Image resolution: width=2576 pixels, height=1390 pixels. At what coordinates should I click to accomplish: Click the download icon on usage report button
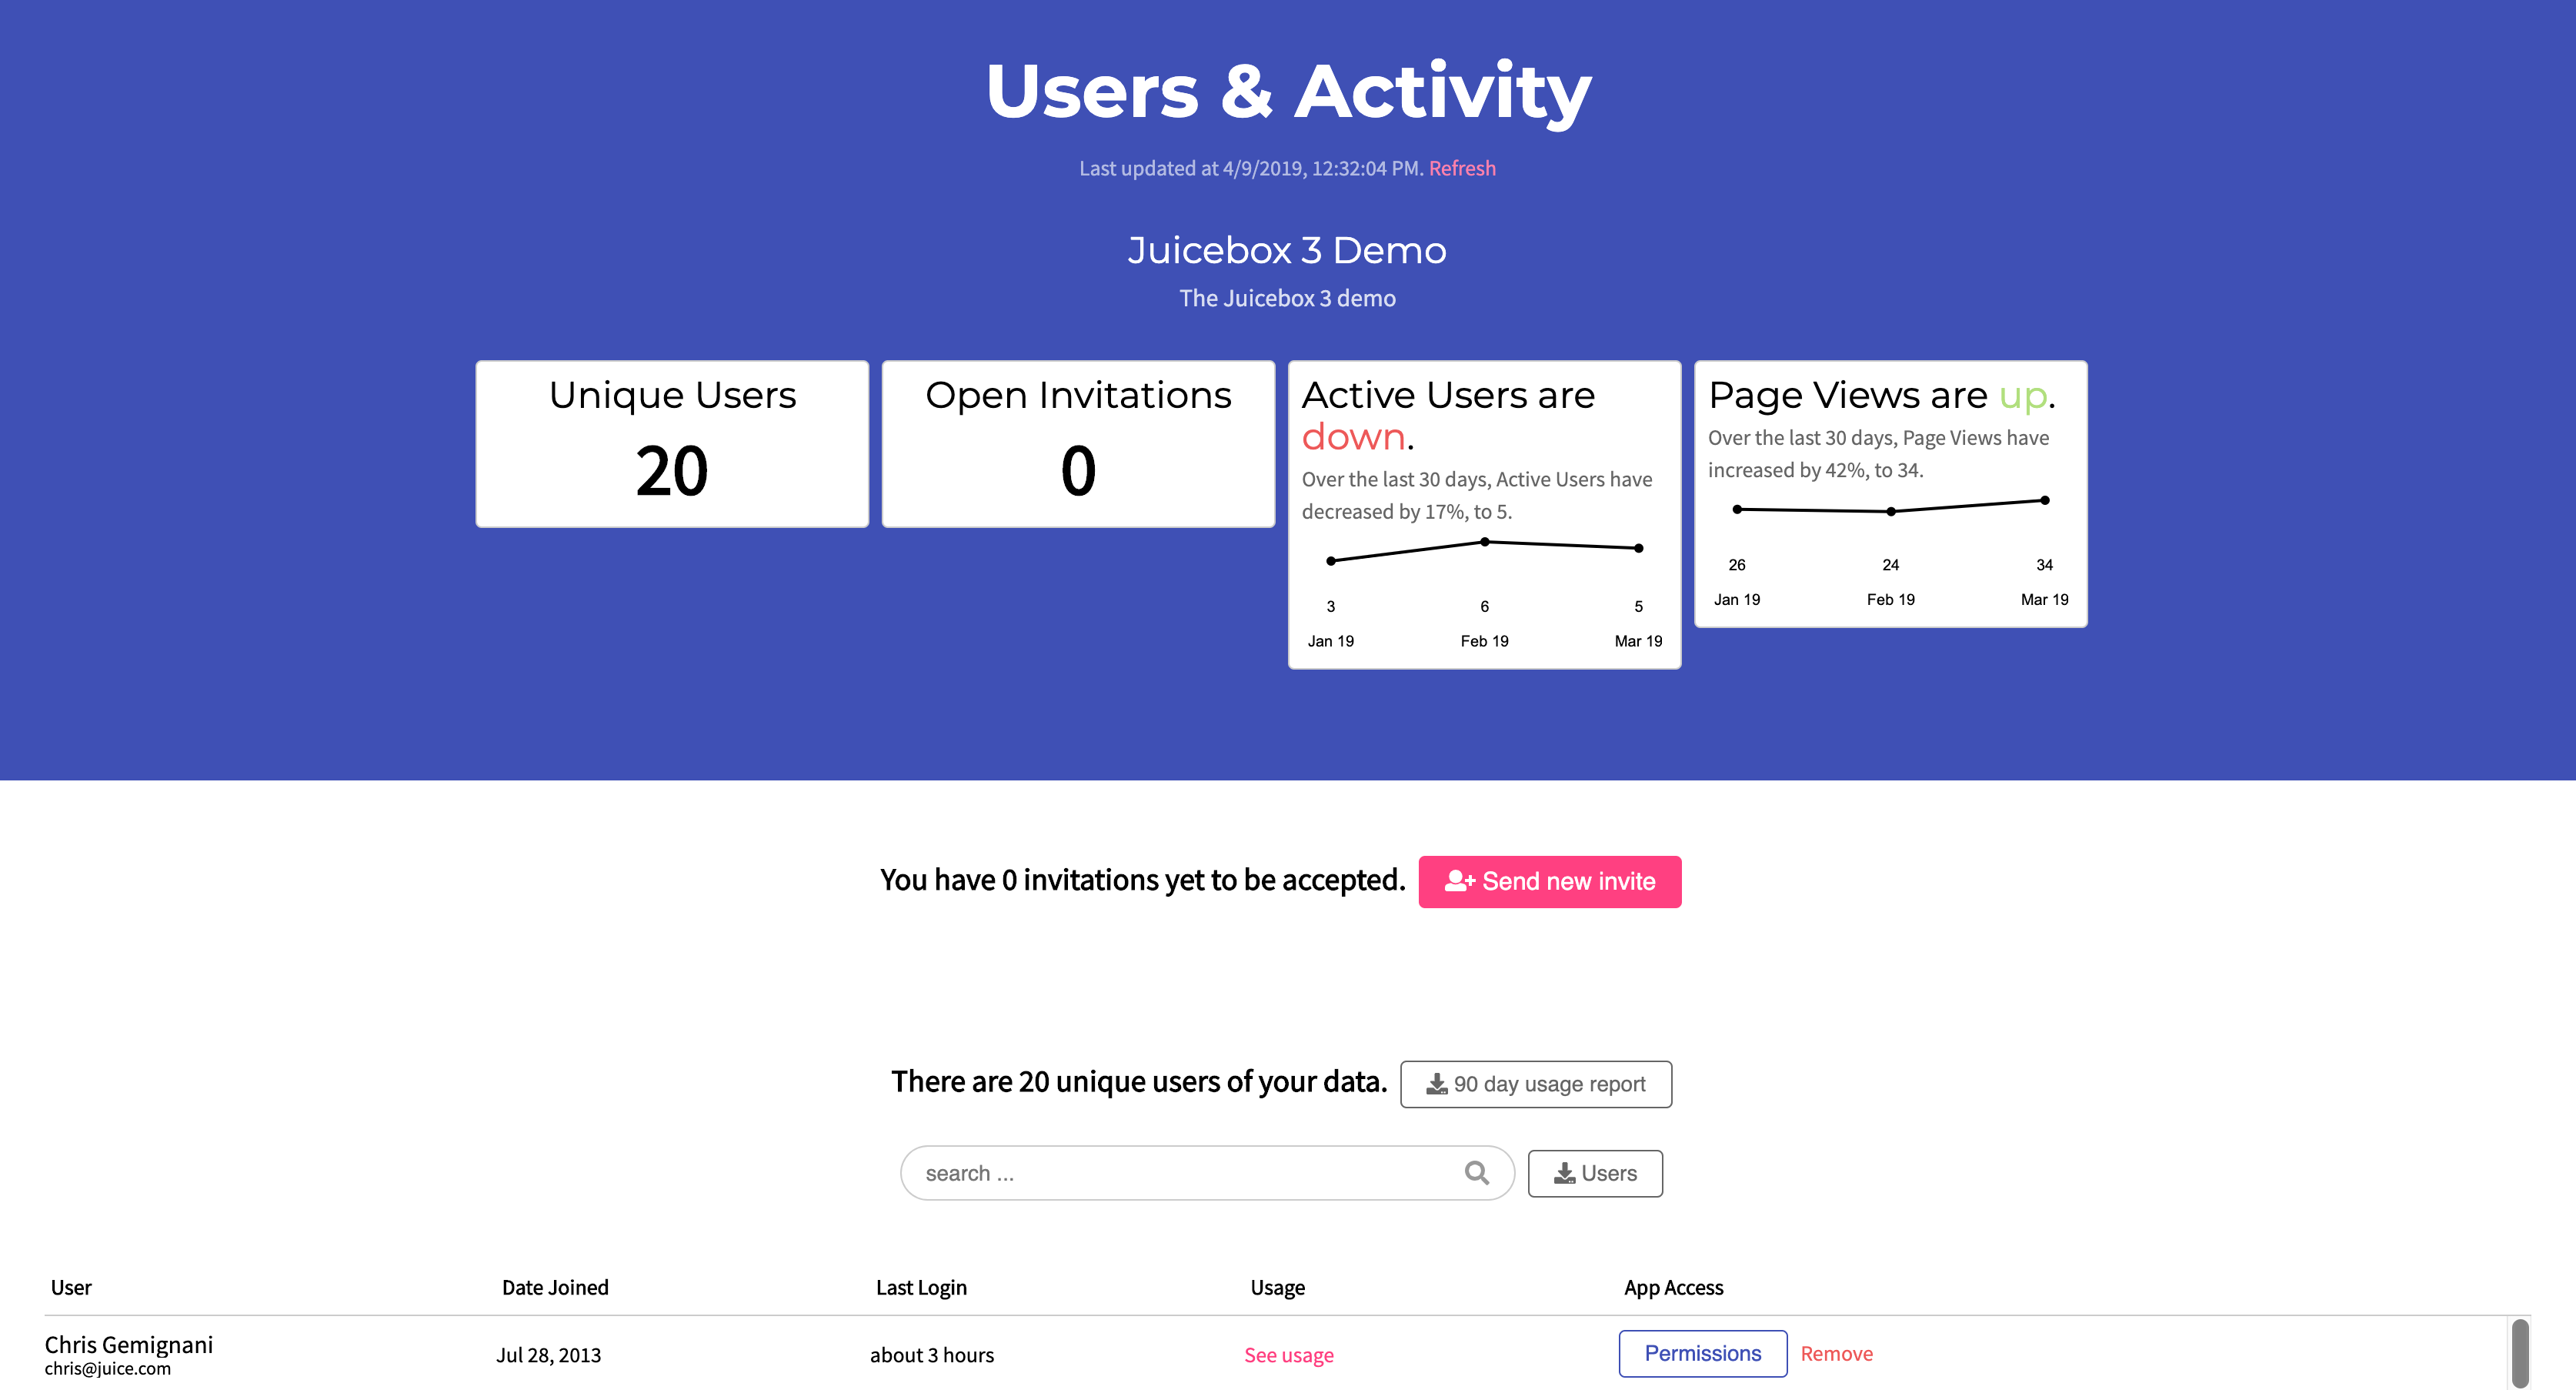(1436, 1084)
